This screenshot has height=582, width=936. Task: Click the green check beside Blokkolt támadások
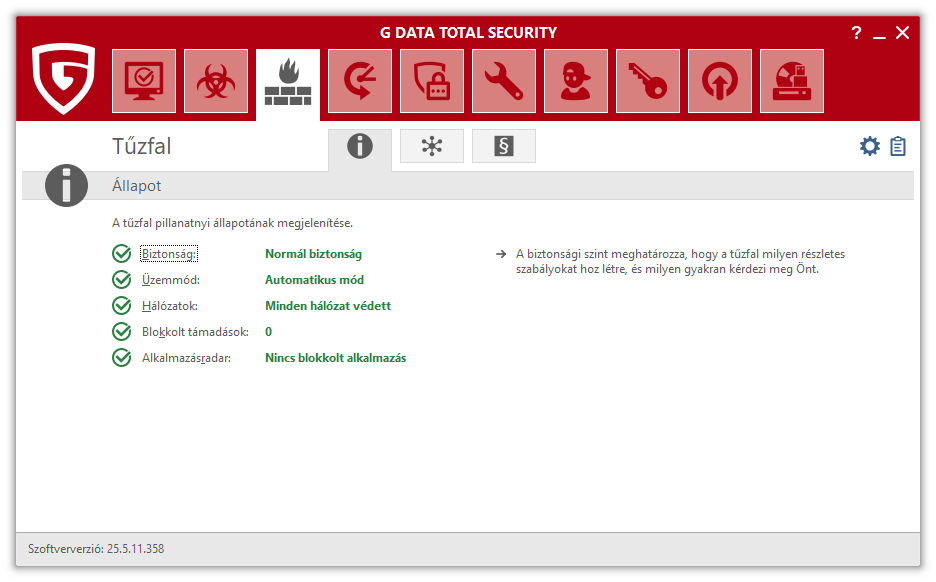122,331
